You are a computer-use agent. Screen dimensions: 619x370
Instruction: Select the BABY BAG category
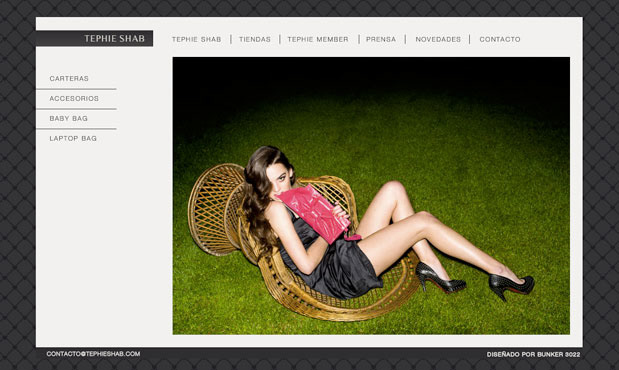[68, 118]
